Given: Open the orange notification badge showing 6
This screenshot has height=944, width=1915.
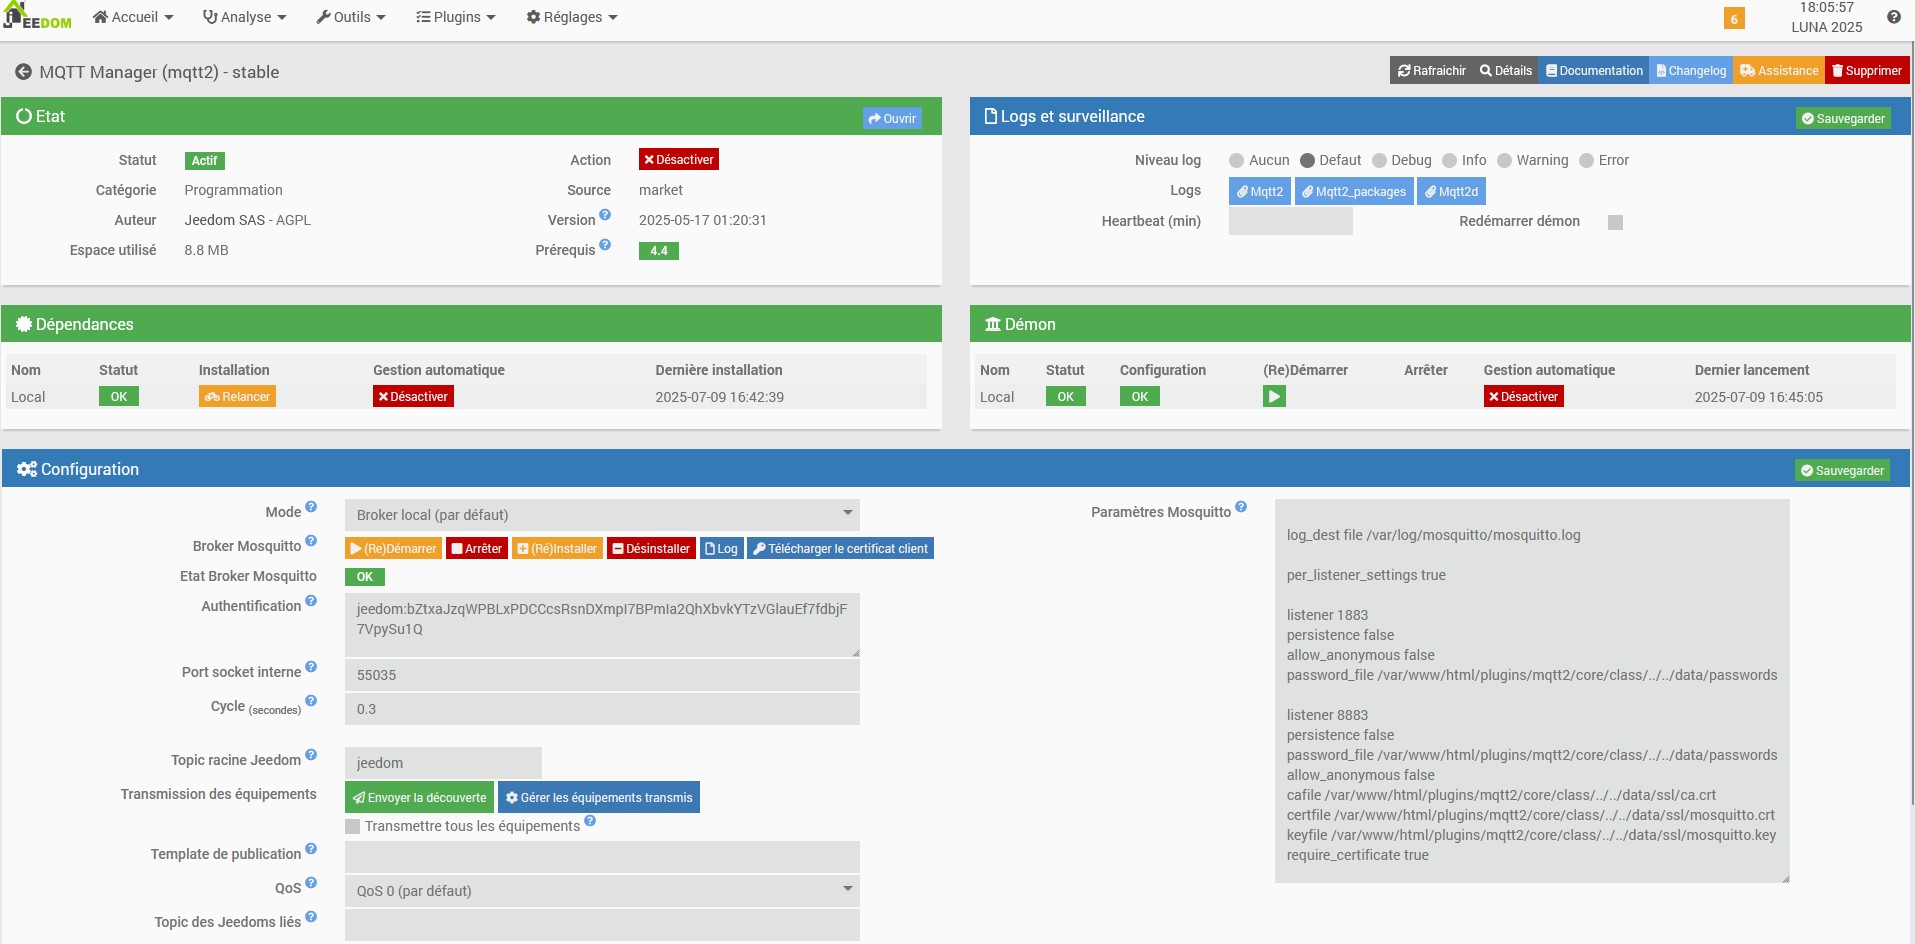Looking at the screenshot, I should point(1734,18).
